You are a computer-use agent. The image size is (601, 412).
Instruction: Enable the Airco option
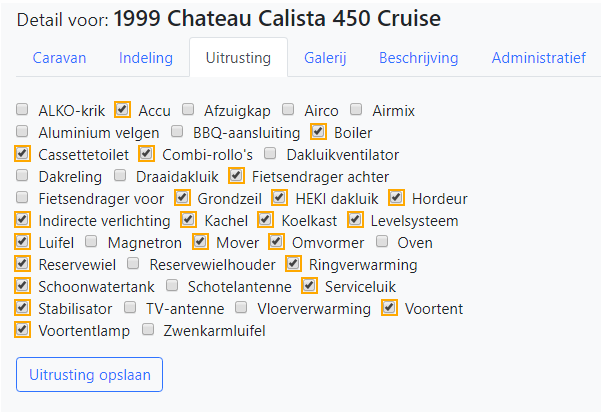[288, 110]
